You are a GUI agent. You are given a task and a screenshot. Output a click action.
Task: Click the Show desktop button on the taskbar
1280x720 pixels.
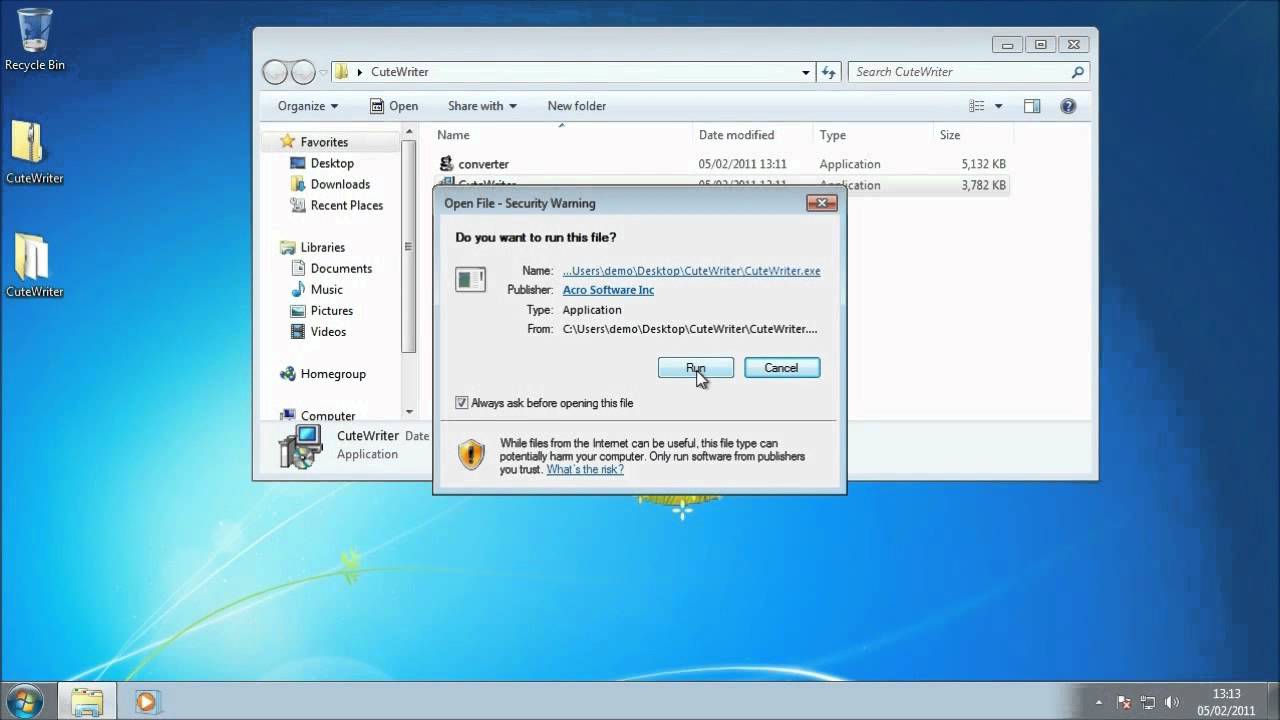[1272, 701]
